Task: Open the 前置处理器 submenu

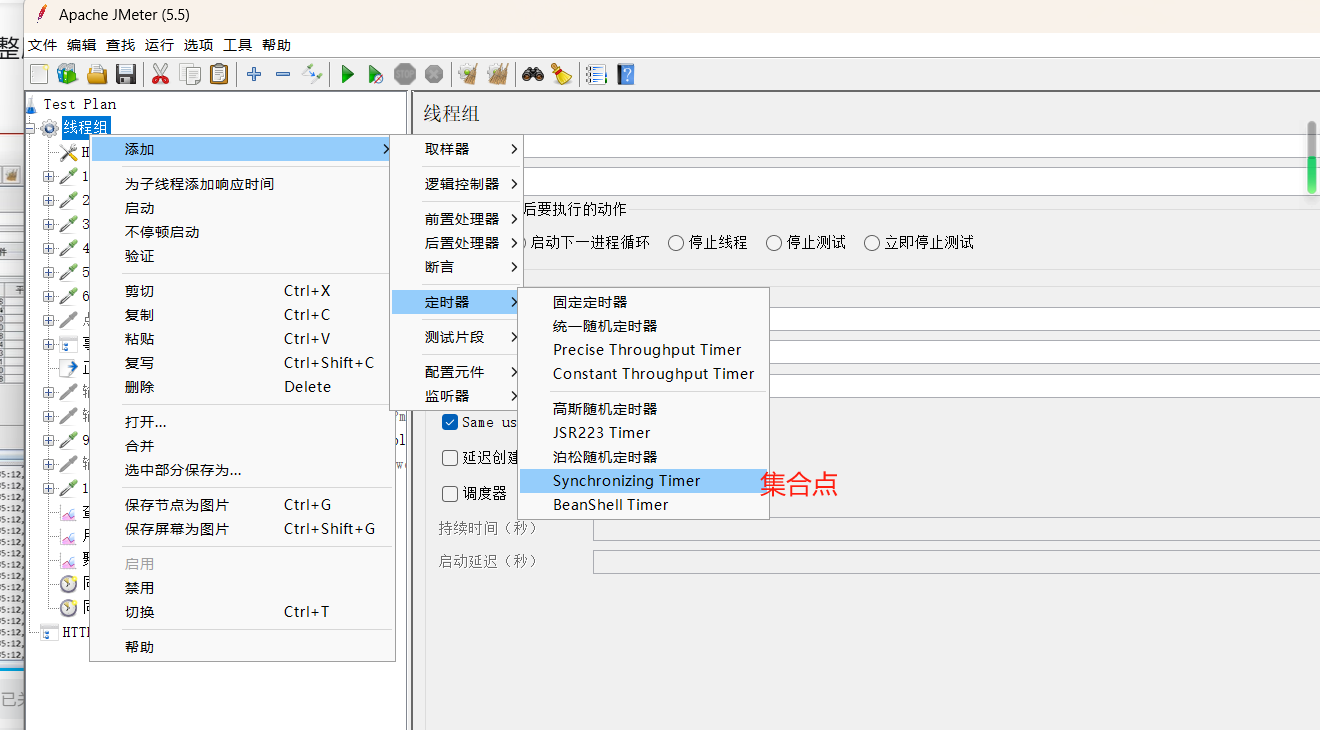Action: (x=456, y=219)
